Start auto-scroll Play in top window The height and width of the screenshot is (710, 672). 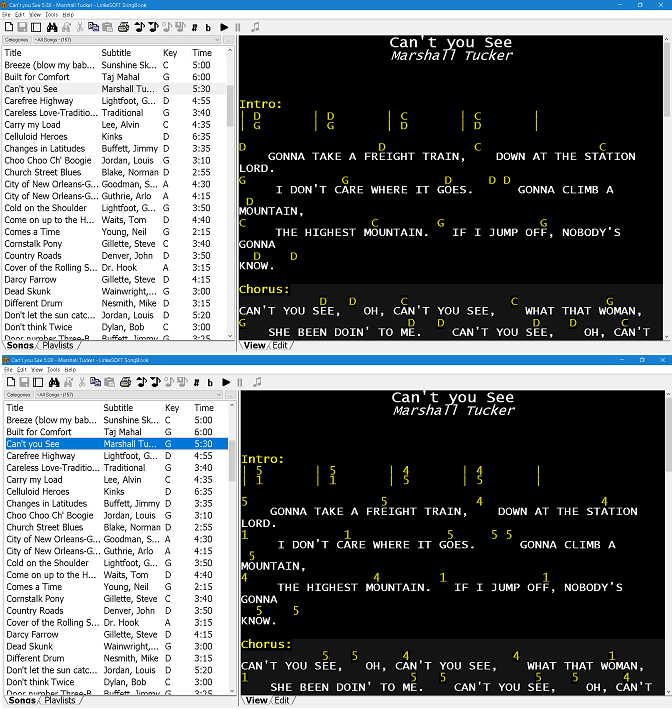pos(224,27)
